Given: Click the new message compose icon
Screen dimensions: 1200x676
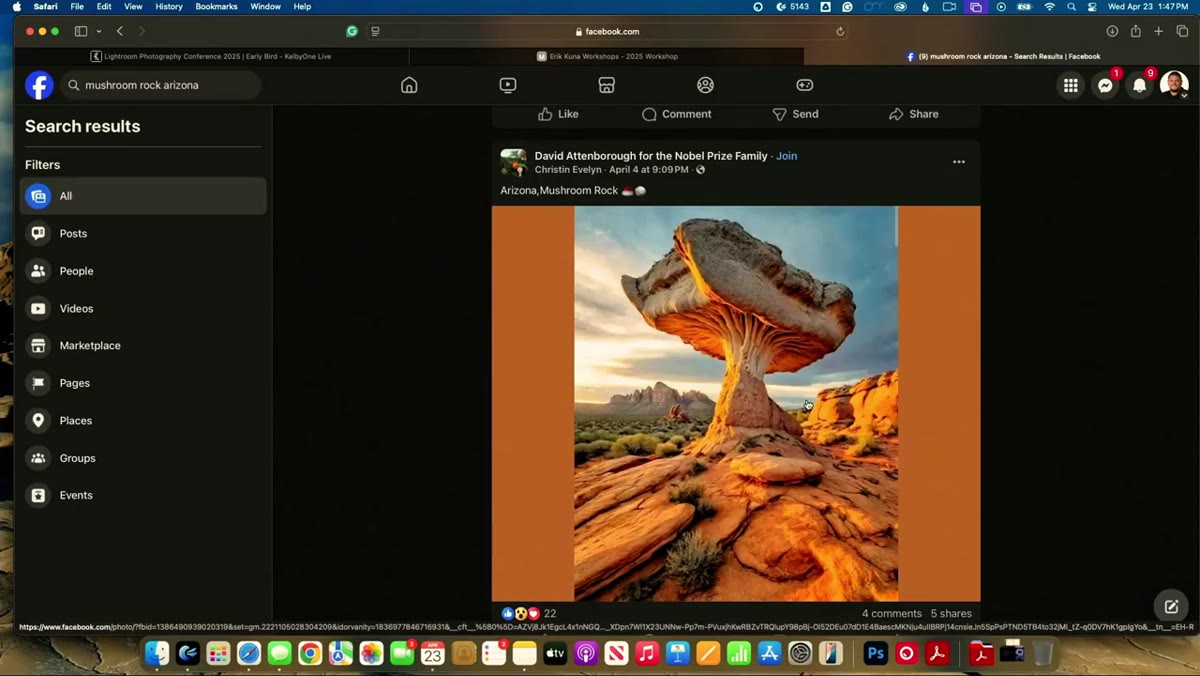Looking at the screenshot, I should click(1171, 606).
